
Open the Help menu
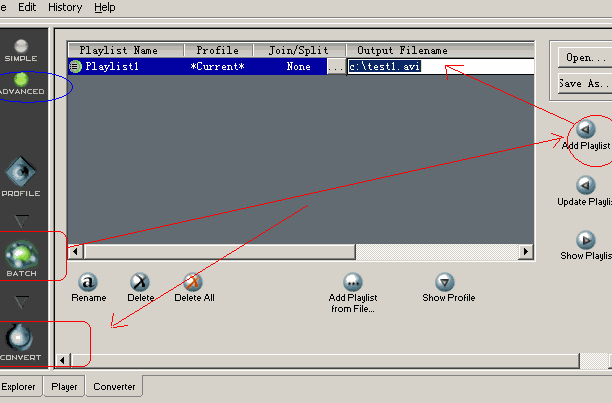pyautogui.click(x=105, y=7)
